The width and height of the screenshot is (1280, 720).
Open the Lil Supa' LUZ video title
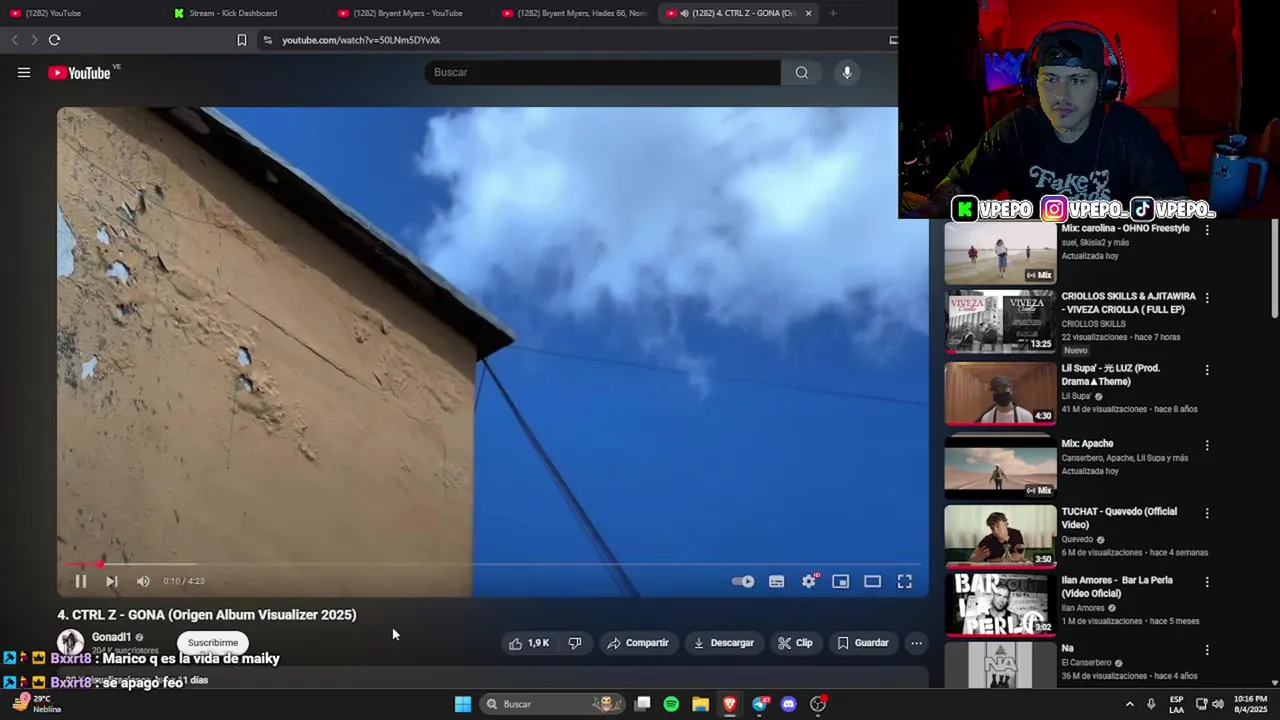[1110, 374]
